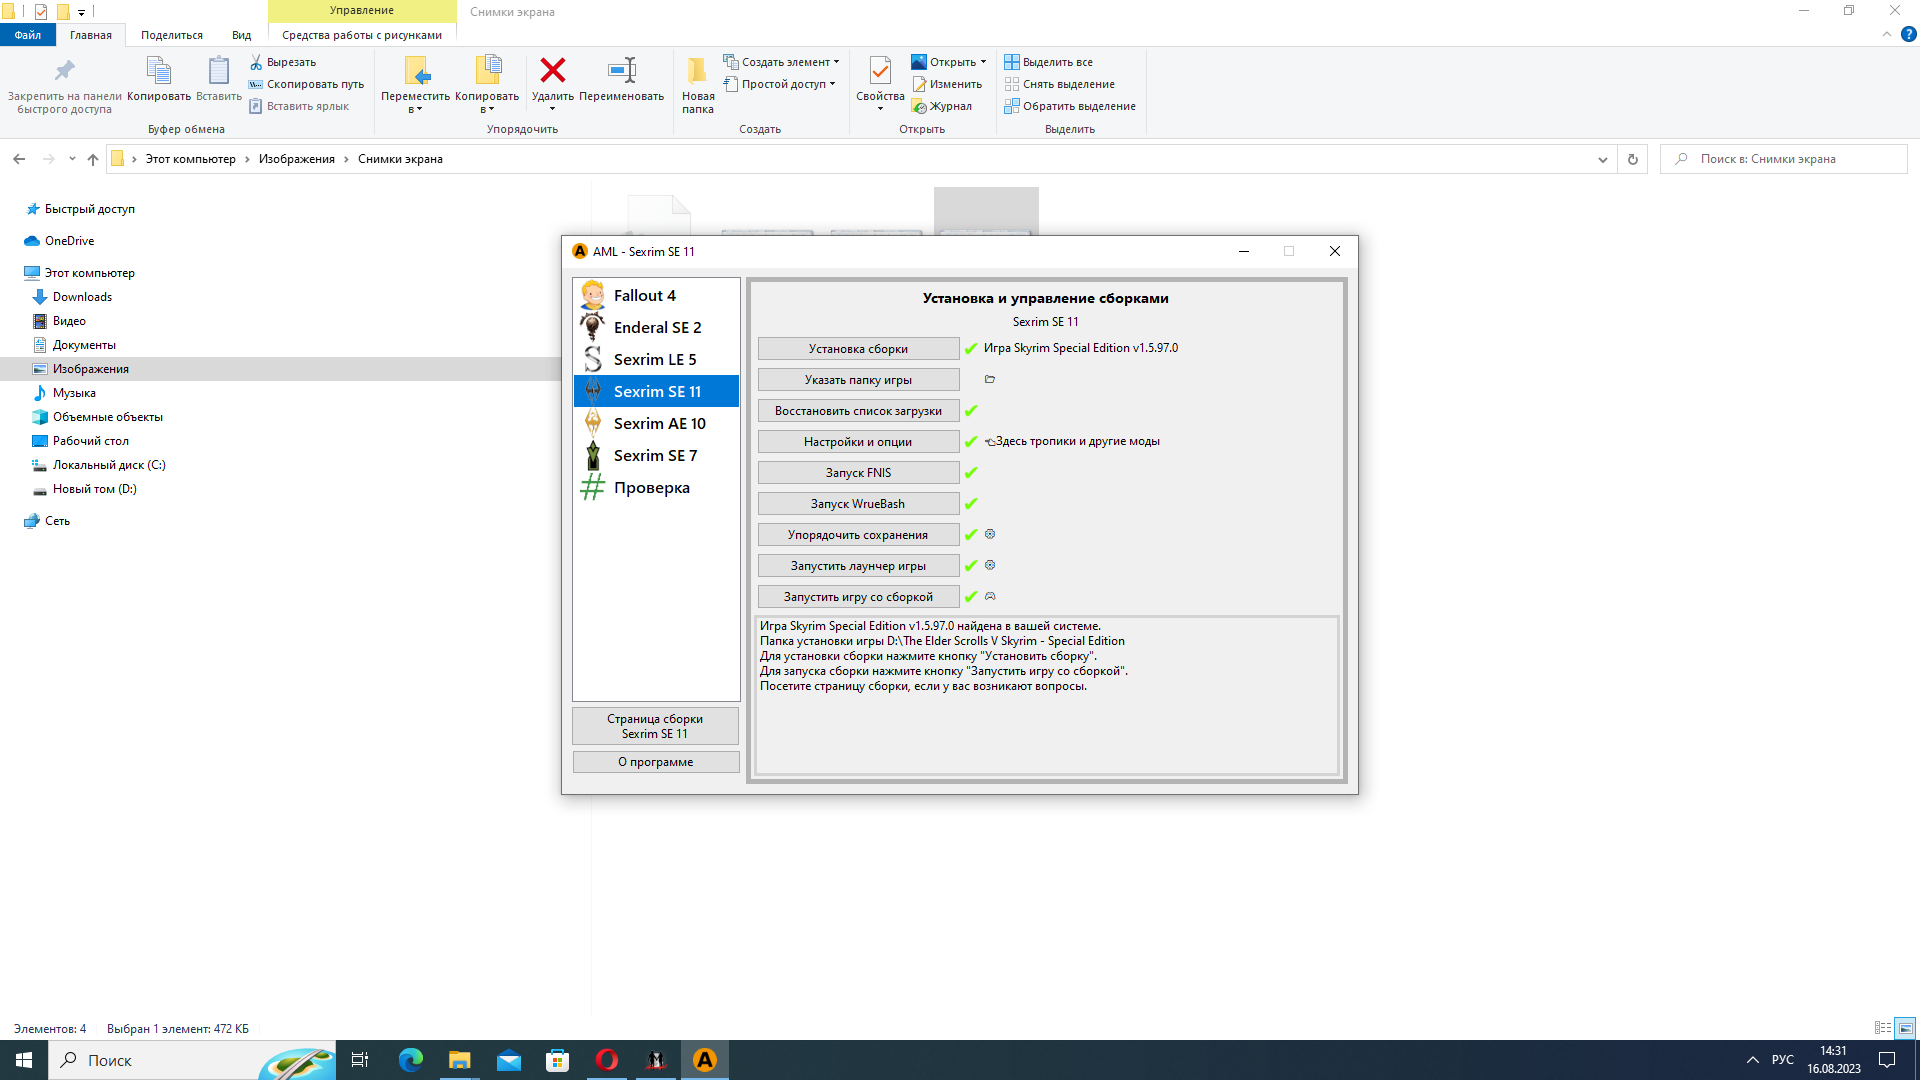Image resolution: width=1920 pixels, height=1080 pixels.
Task: Select Fallout 4 in the builds list
Action: (644, 295)
